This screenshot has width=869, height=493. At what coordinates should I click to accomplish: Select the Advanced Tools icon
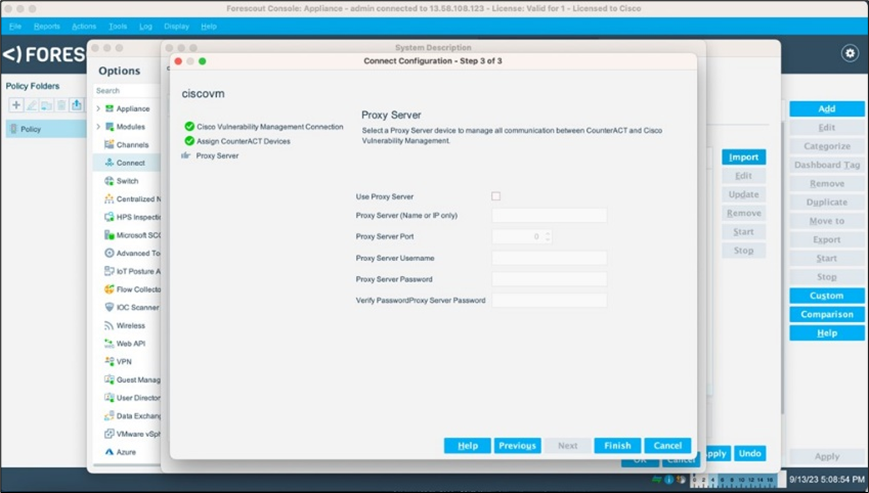[x=109, y=253]
